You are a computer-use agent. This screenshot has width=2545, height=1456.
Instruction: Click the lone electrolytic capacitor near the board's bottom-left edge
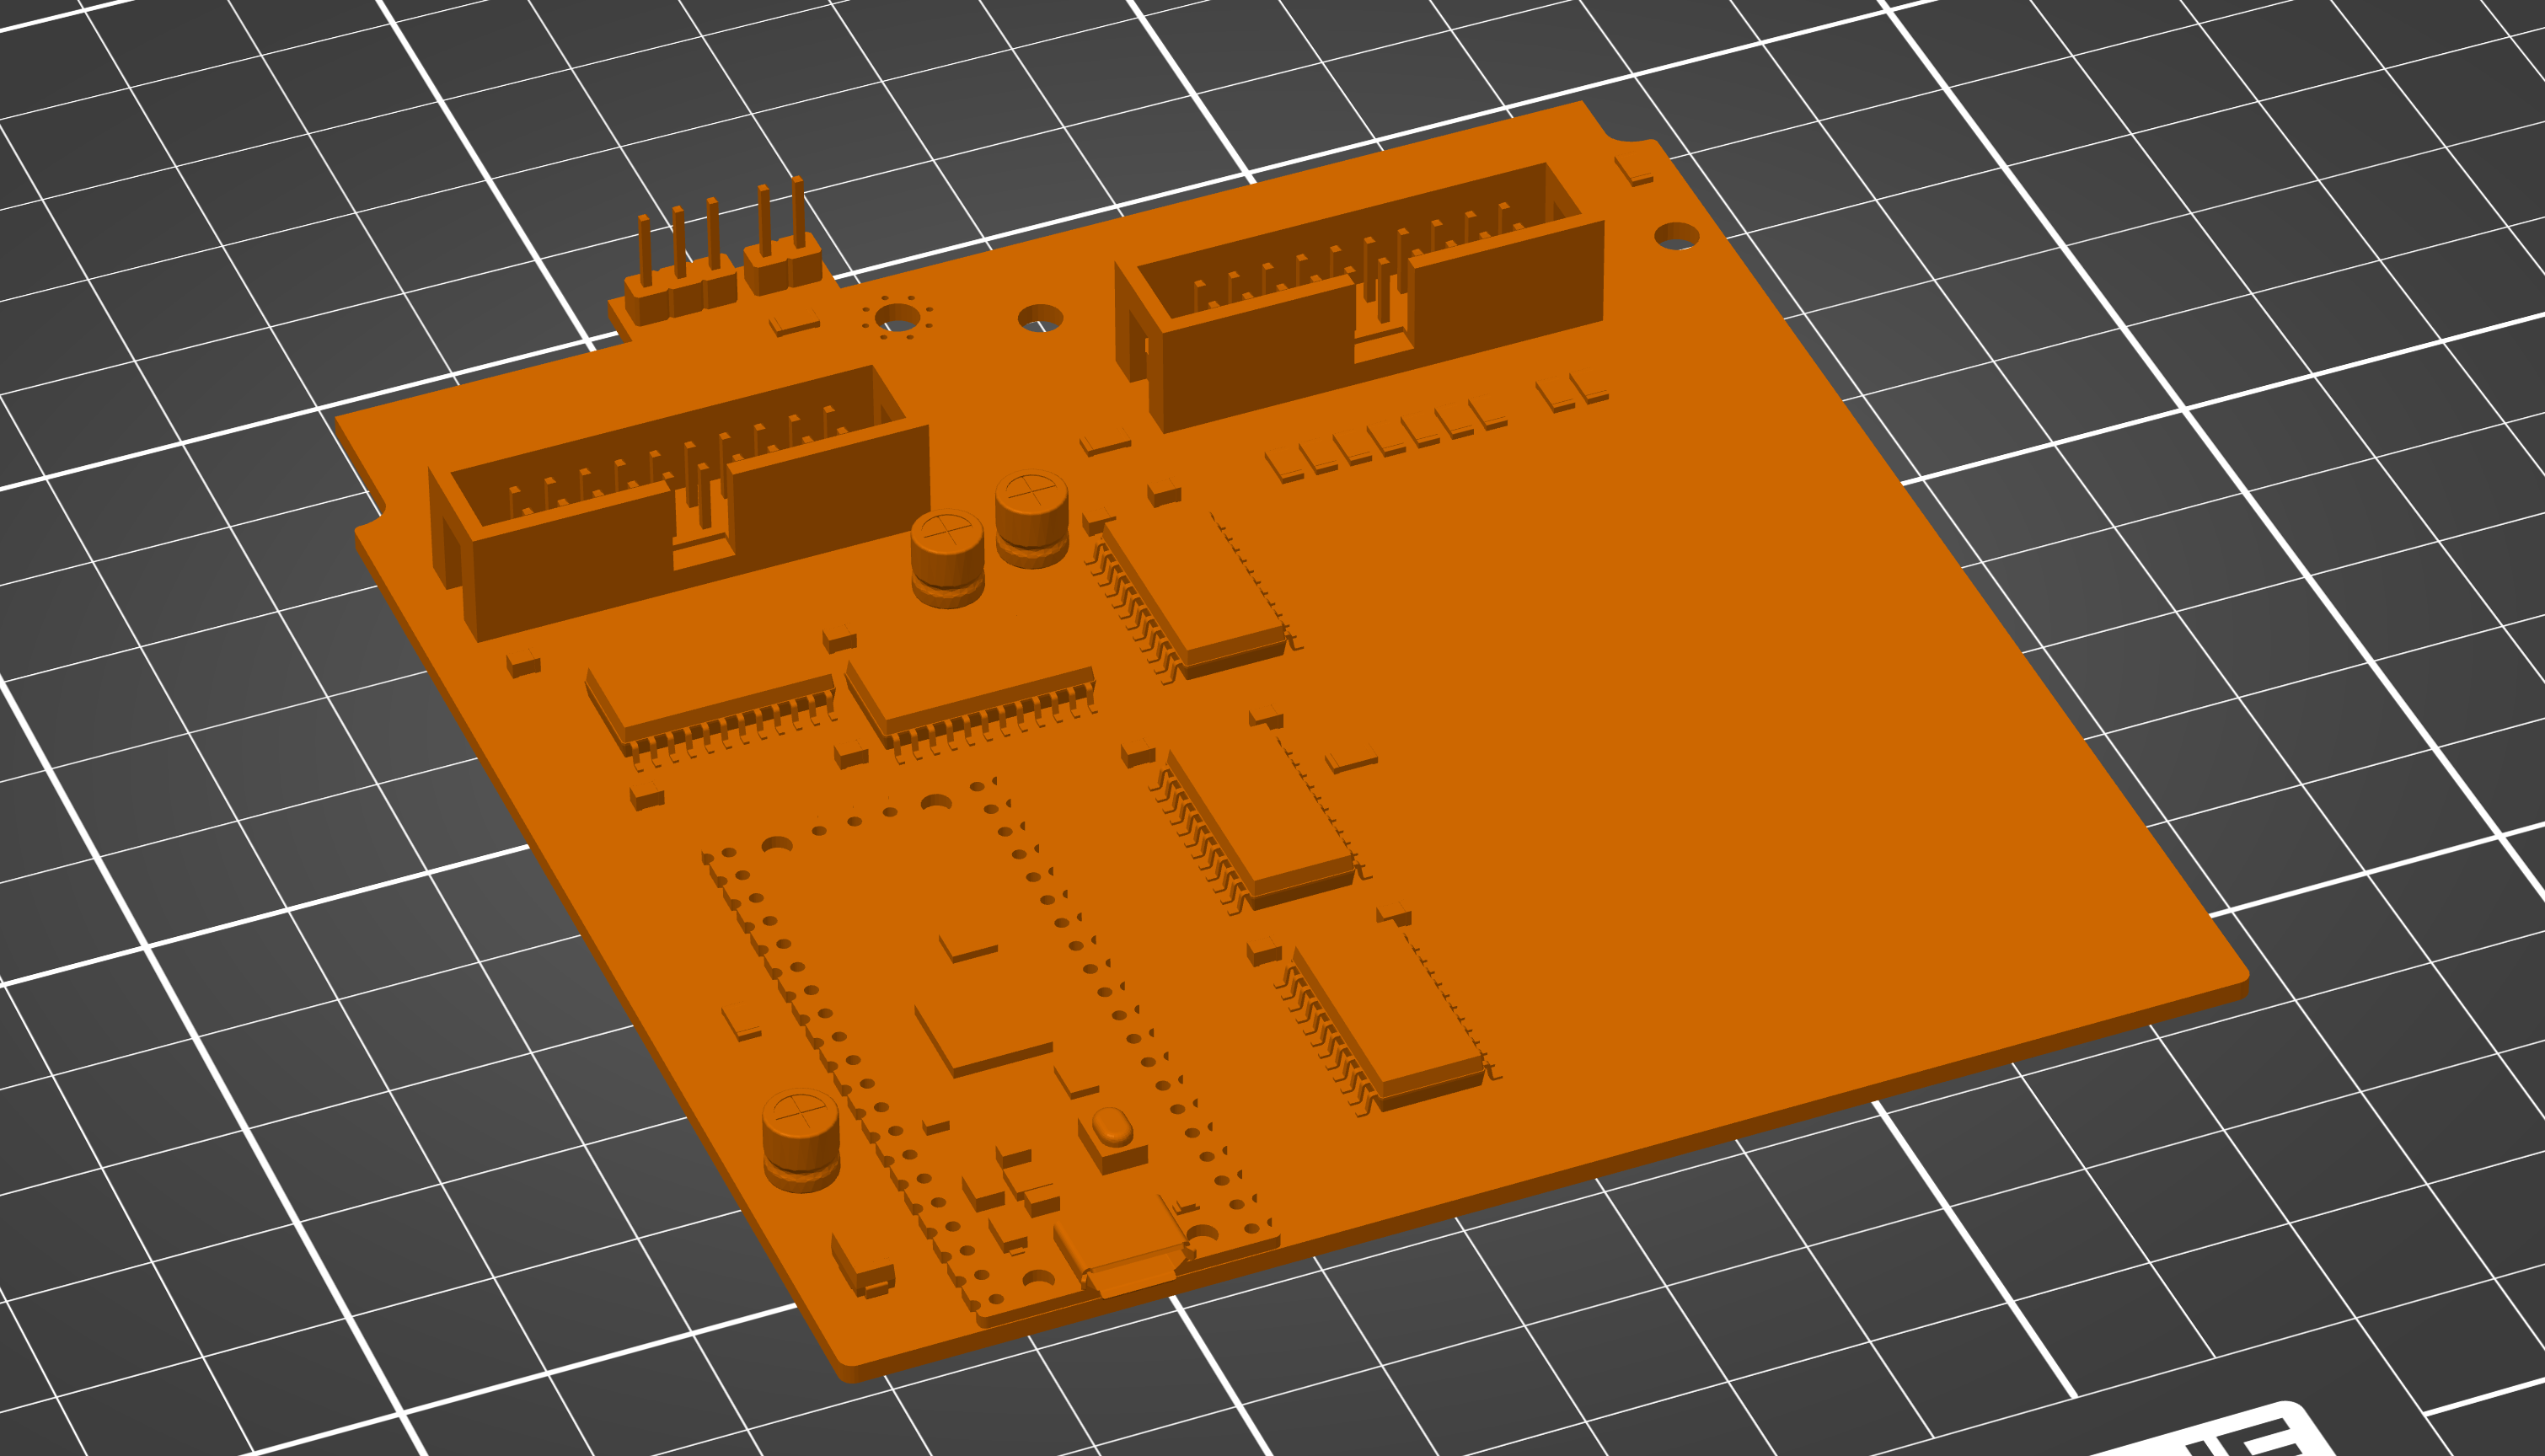[x=801, y=1140]
